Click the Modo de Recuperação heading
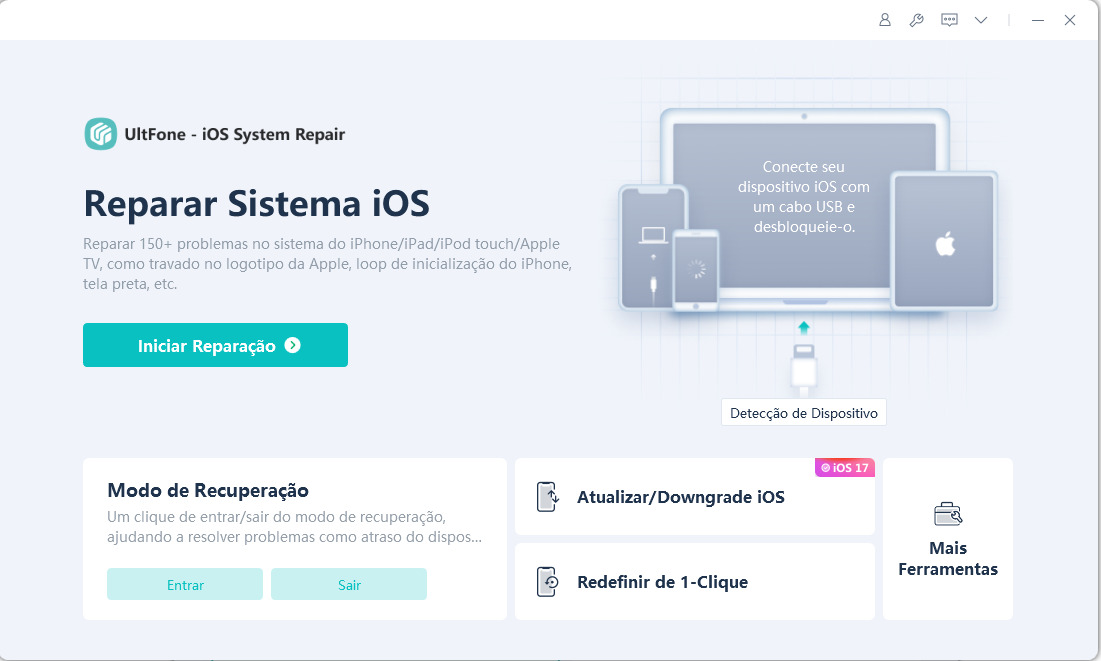This screenshot has height=661, width=1101. pos(208,490)
